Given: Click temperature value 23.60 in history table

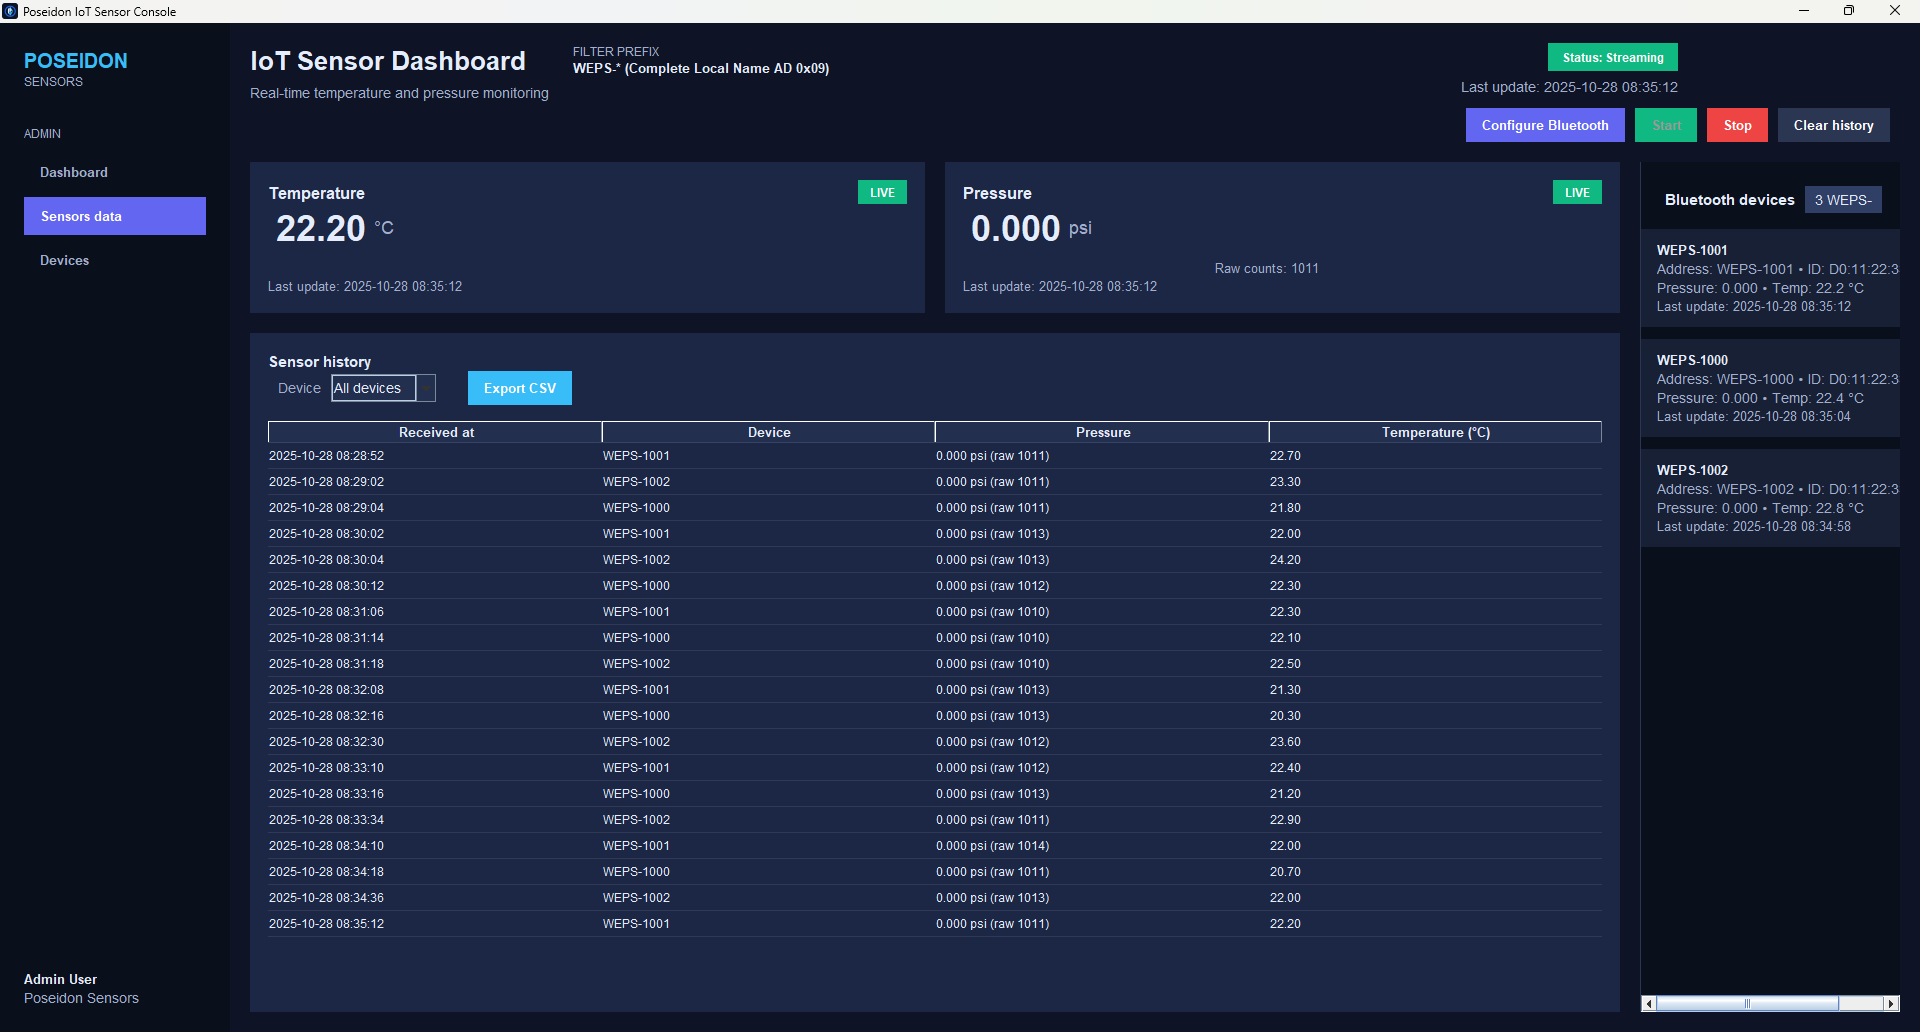Looking at the screenshot, I should 1285,742.
